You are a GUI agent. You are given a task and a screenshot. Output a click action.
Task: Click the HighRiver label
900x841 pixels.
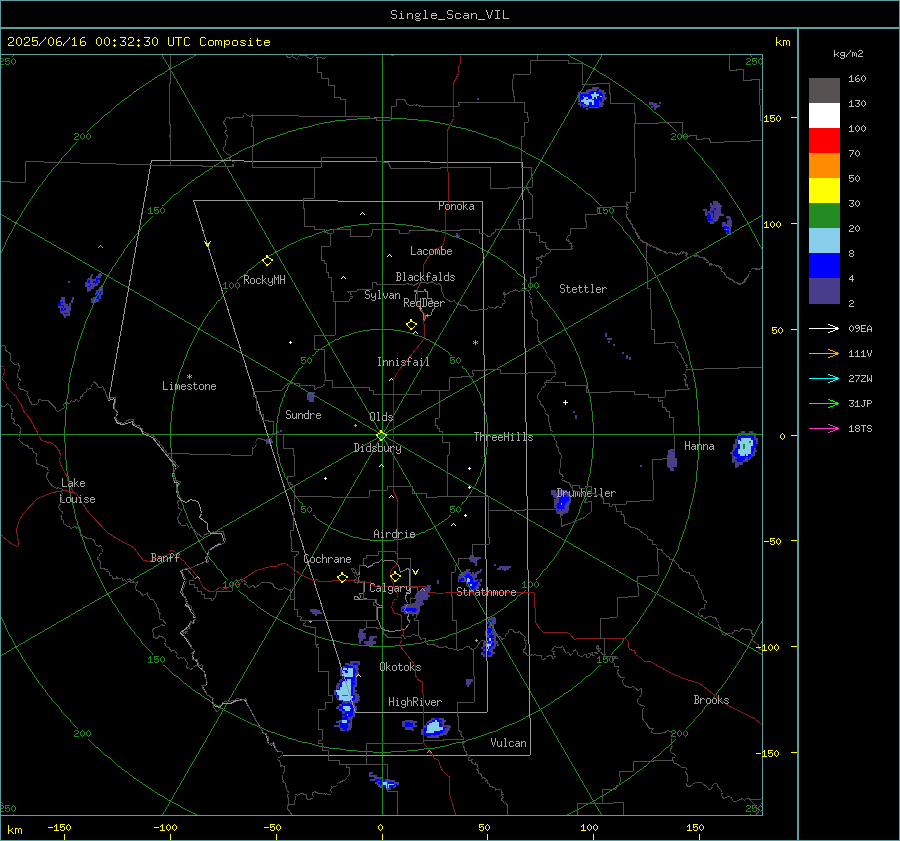(x=415, y=703)
